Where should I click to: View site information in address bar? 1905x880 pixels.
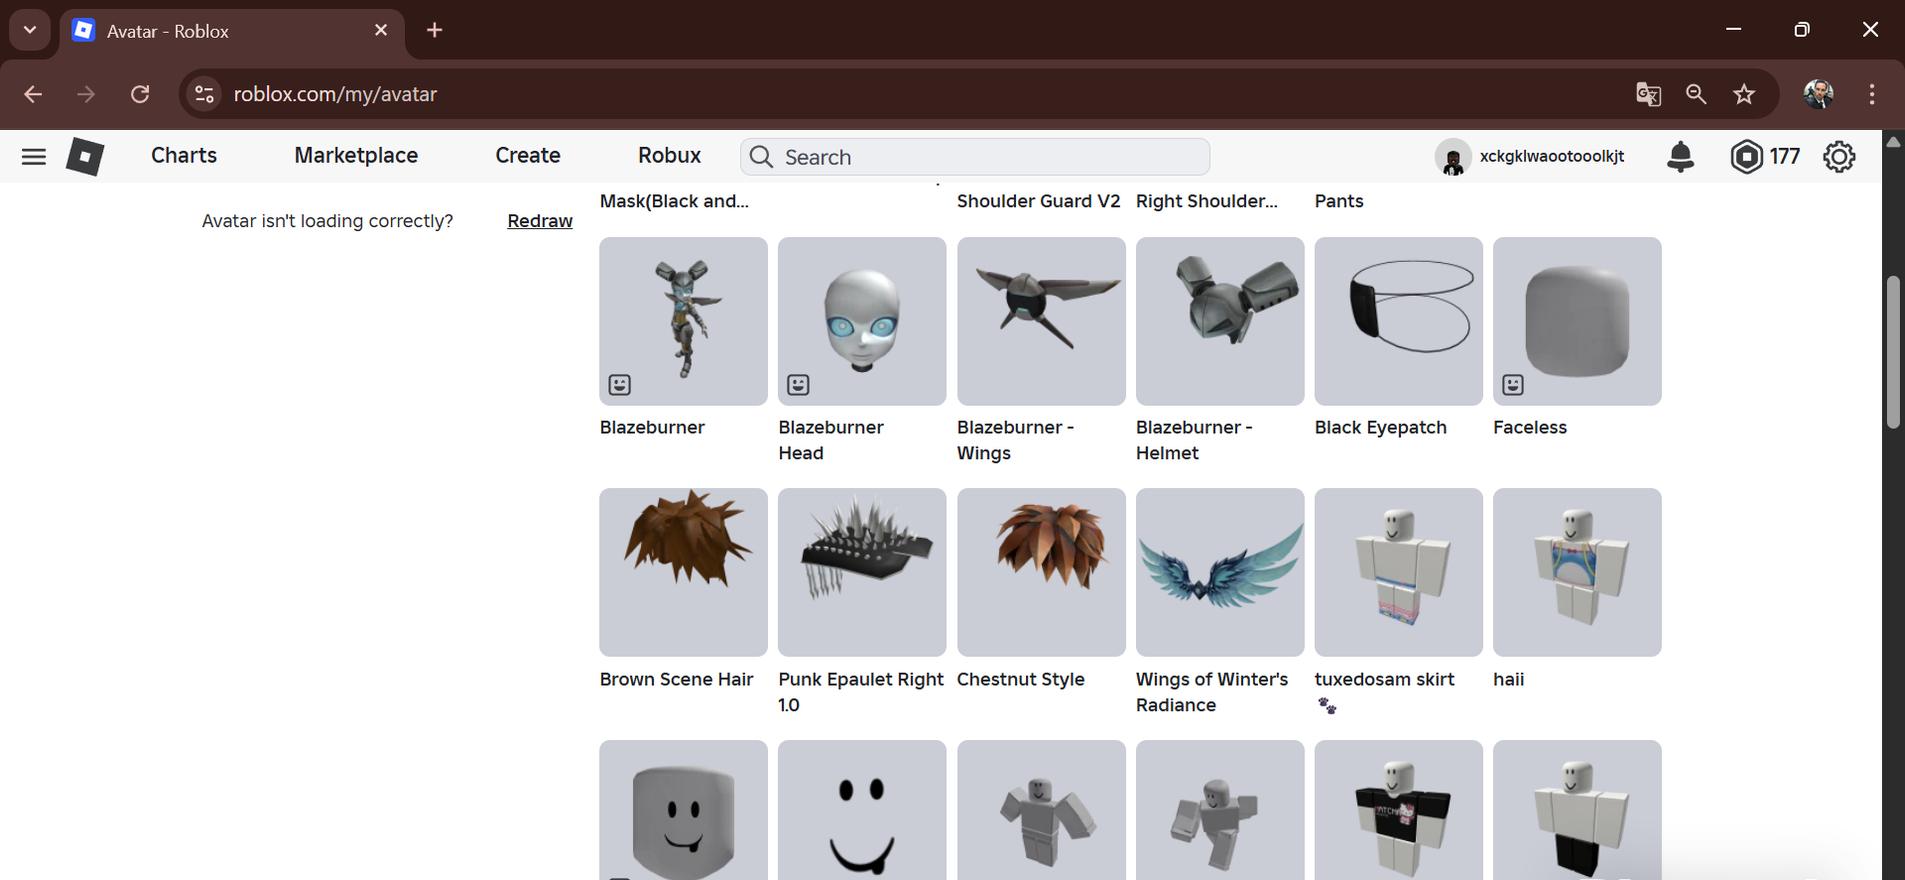(204, 94)
